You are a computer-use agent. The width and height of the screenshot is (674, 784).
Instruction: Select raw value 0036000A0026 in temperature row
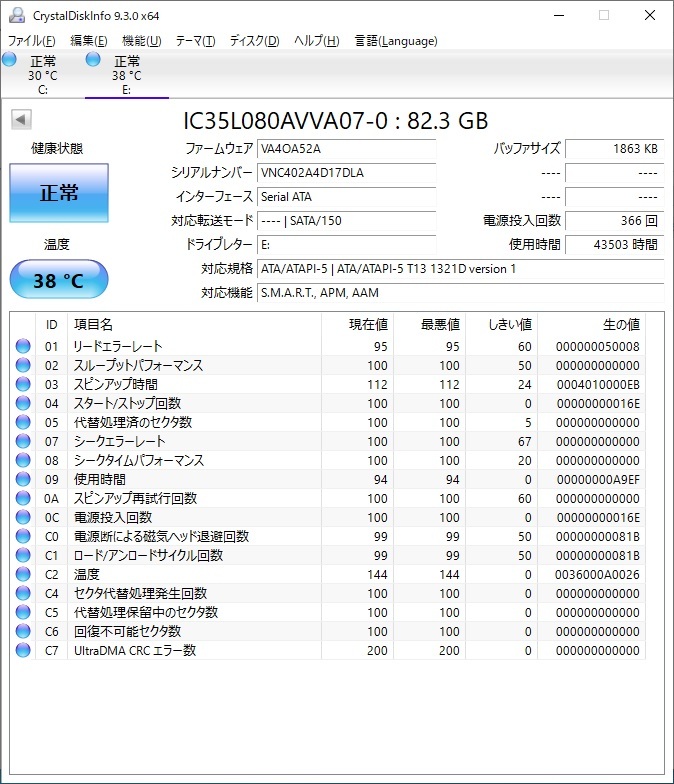[x=597, y=574]
